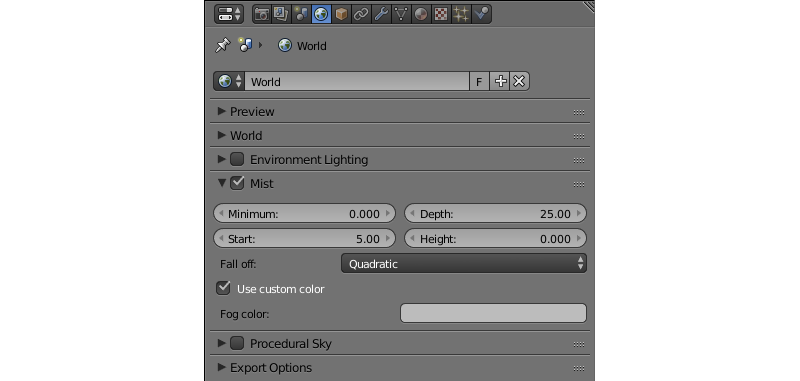The height and width of the screenshot is (381, 800).
Task: Unlink the world with the X button
Action: click(x=519, y=81)
